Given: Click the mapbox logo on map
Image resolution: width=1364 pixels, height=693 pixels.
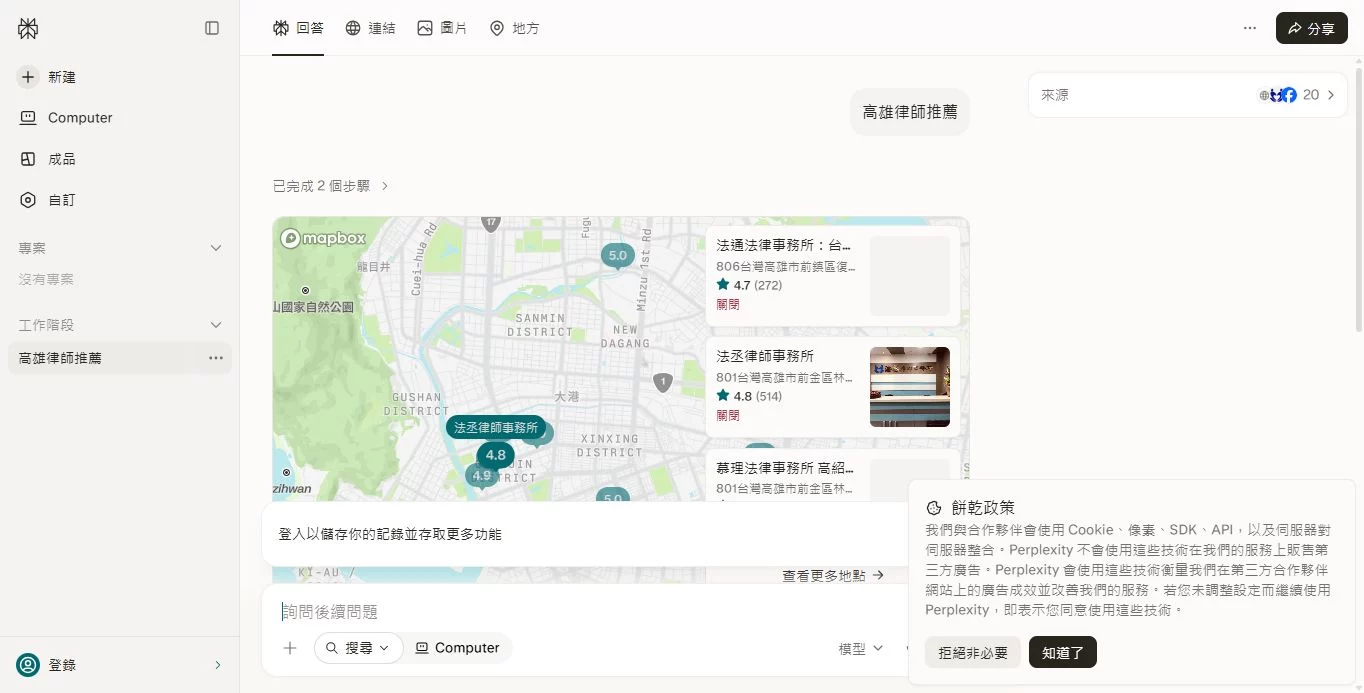Looking at the screenshot, I should tap(323, 238).
